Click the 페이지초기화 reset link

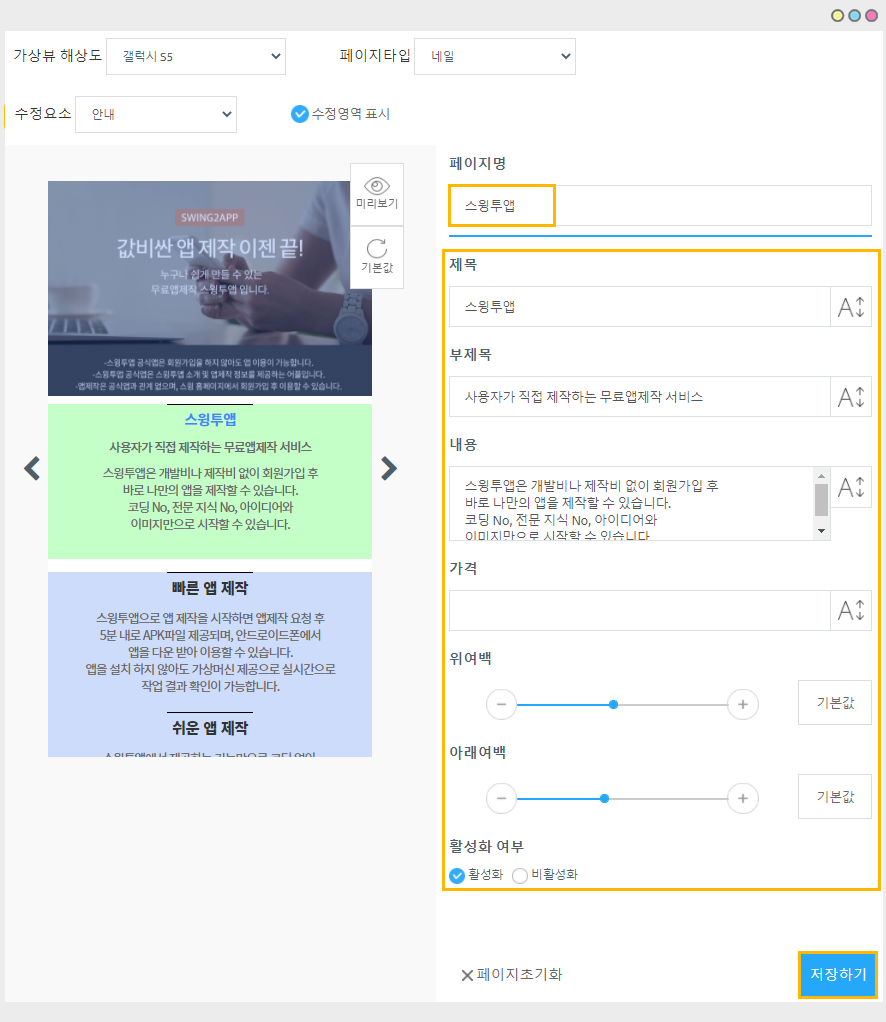point(511,975)
